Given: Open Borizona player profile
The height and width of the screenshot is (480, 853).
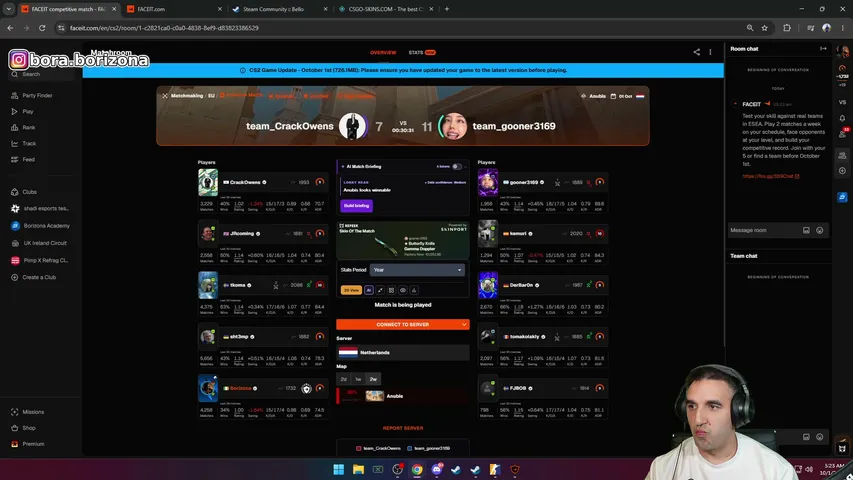Looking at the screenshot, I should pos(240,389).
